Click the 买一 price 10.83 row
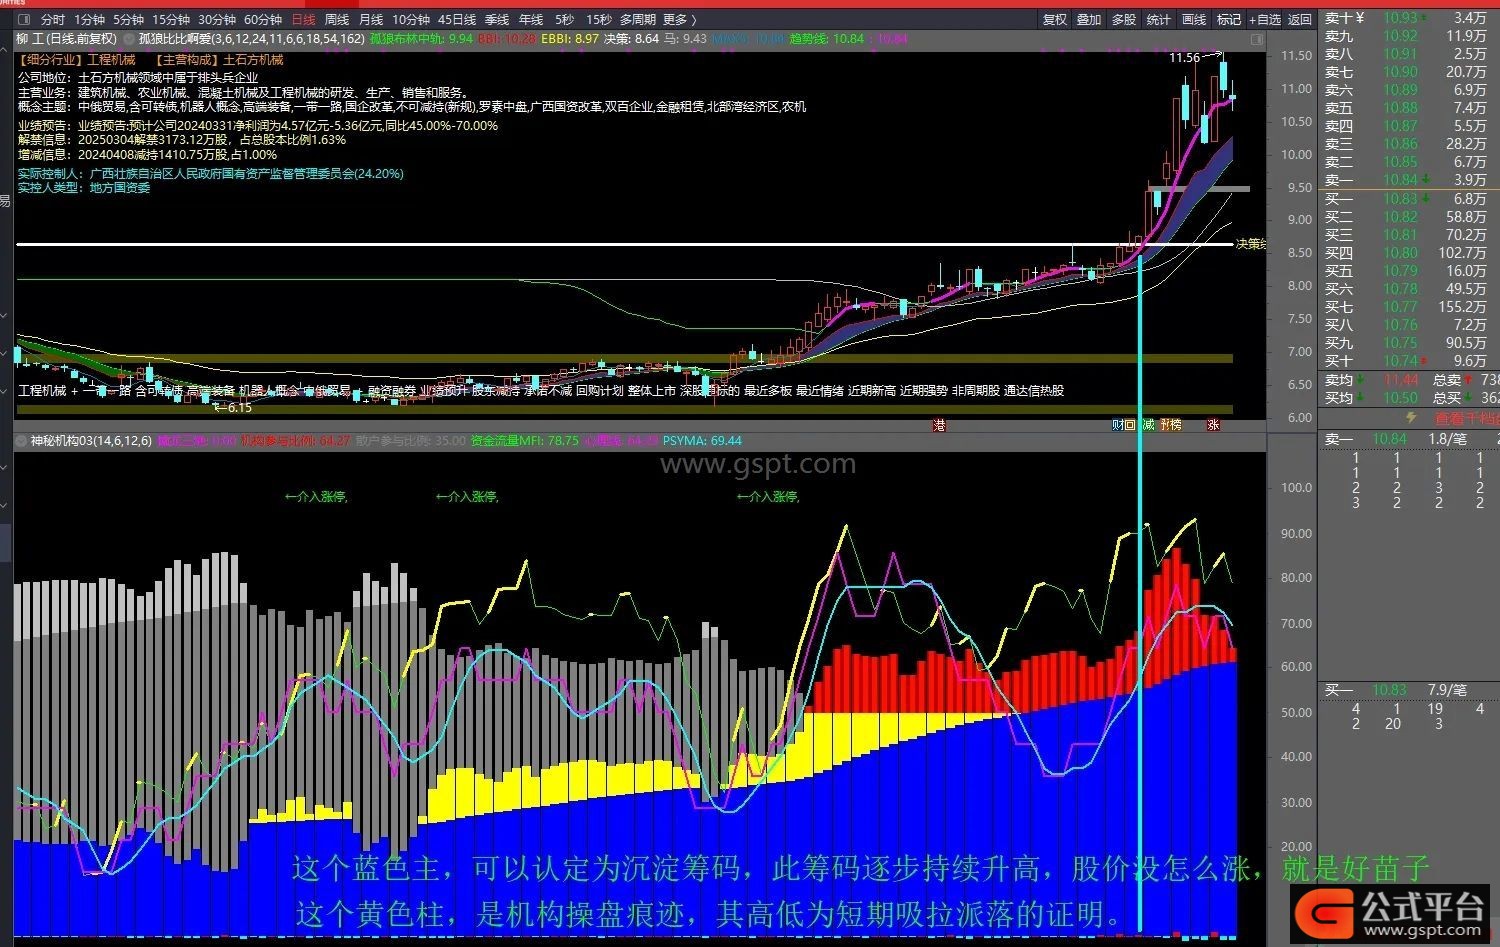 pos(1409,199)
